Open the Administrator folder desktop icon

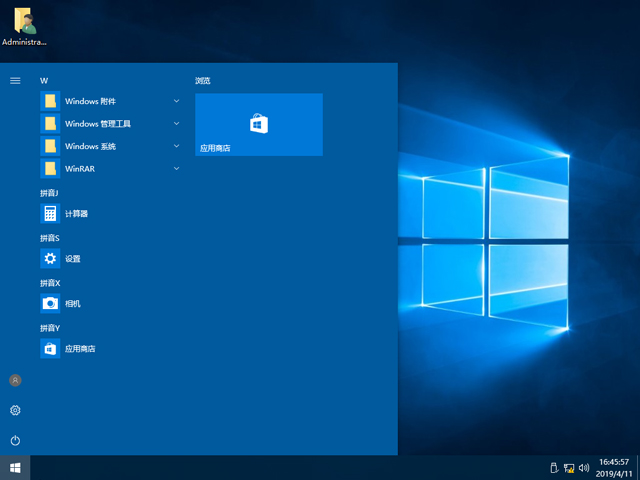[x=24, y=27]
